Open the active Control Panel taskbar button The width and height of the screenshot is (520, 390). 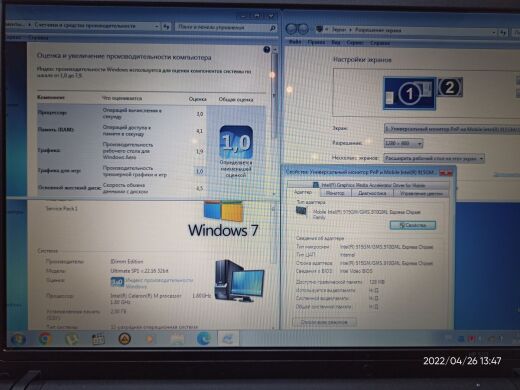[228, 339]
